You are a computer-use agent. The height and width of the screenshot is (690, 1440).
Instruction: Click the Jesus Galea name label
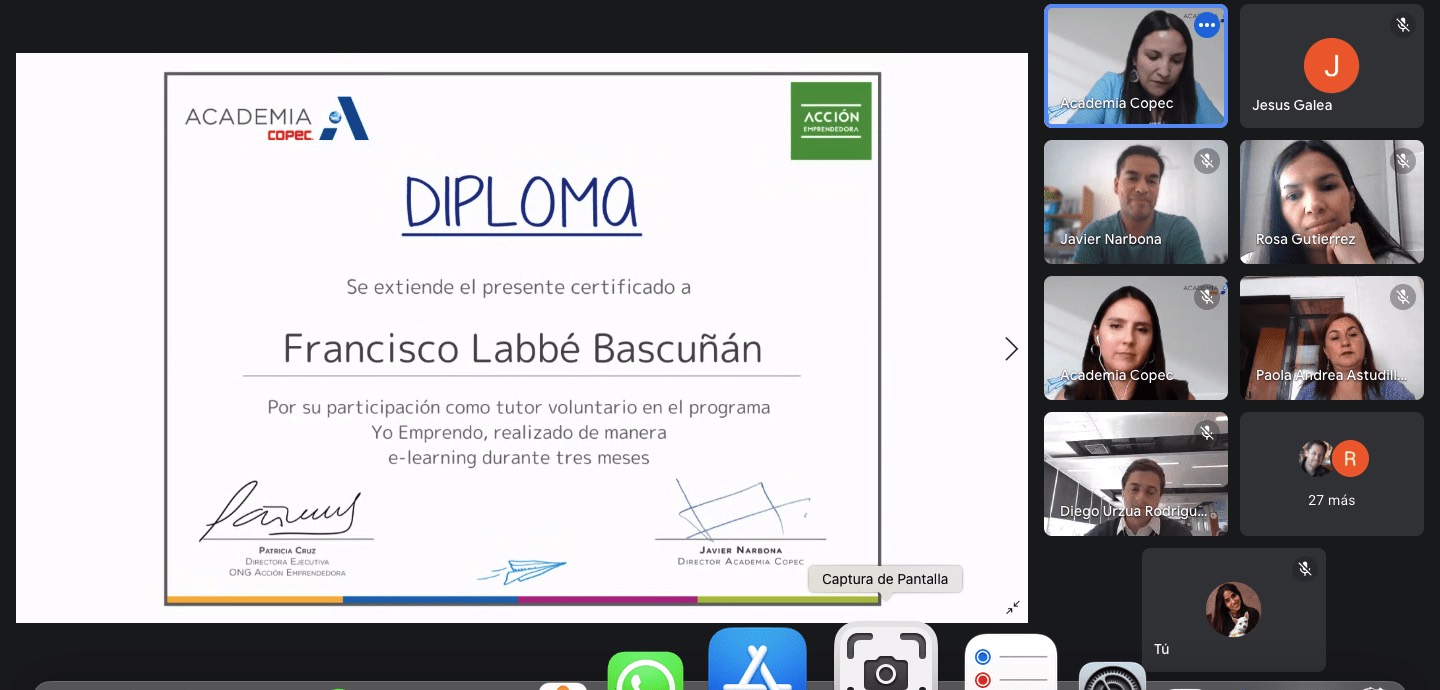1292,105
